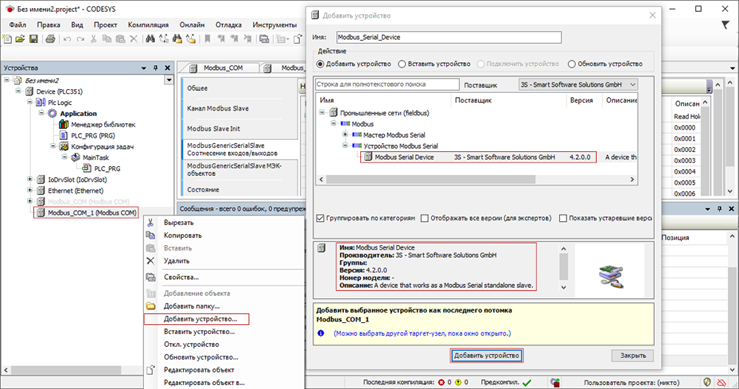739x389 pixels.
Task: Click the Имя device name field
Action: 449,37
